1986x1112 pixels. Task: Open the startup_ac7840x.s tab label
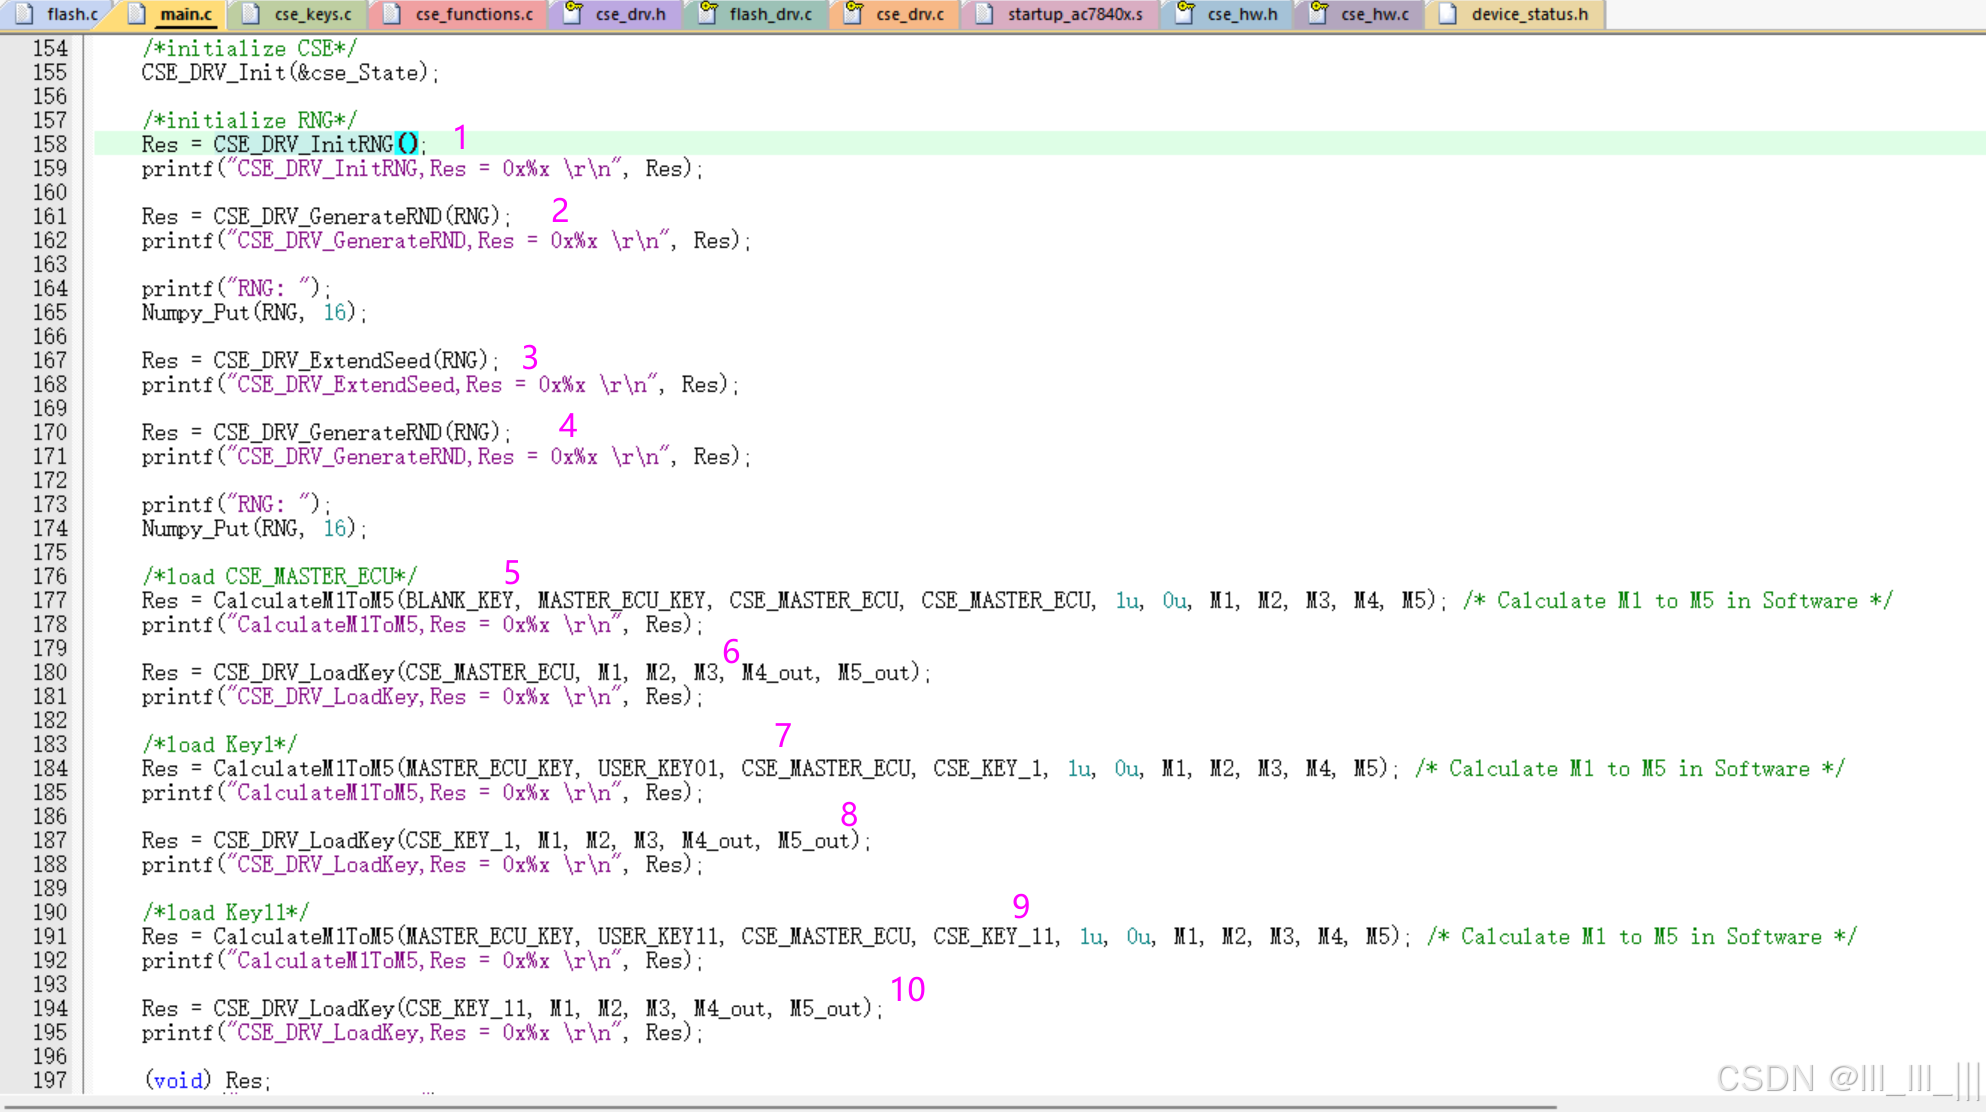pyautogui.click(x=1075, y=14)
